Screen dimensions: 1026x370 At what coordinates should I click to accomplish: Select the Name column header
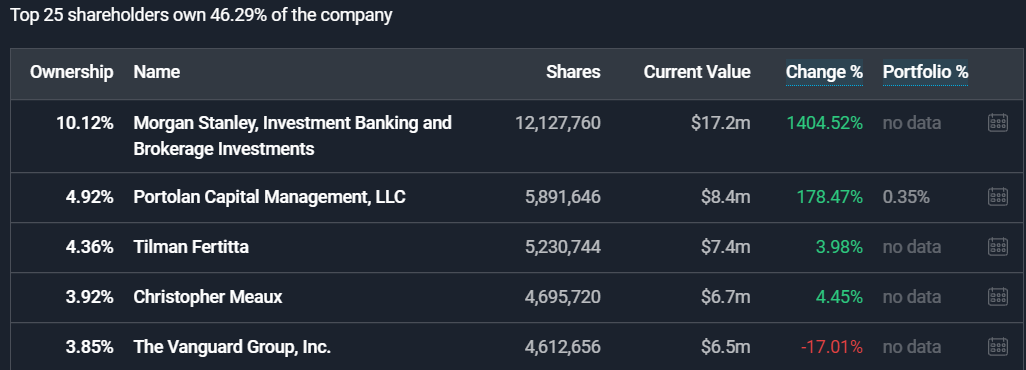click(156, 72)
